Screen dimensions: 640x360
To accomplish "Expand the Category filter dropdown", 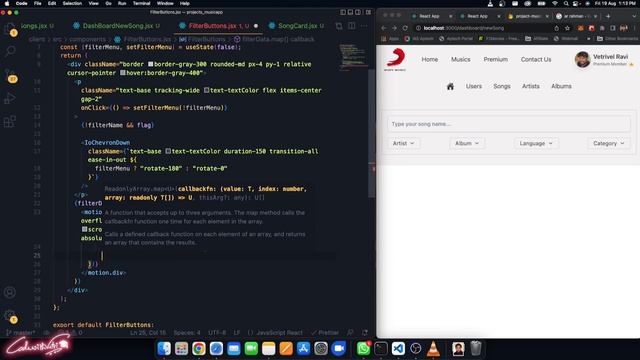I will pyautogui.click(x=609, y=143).
